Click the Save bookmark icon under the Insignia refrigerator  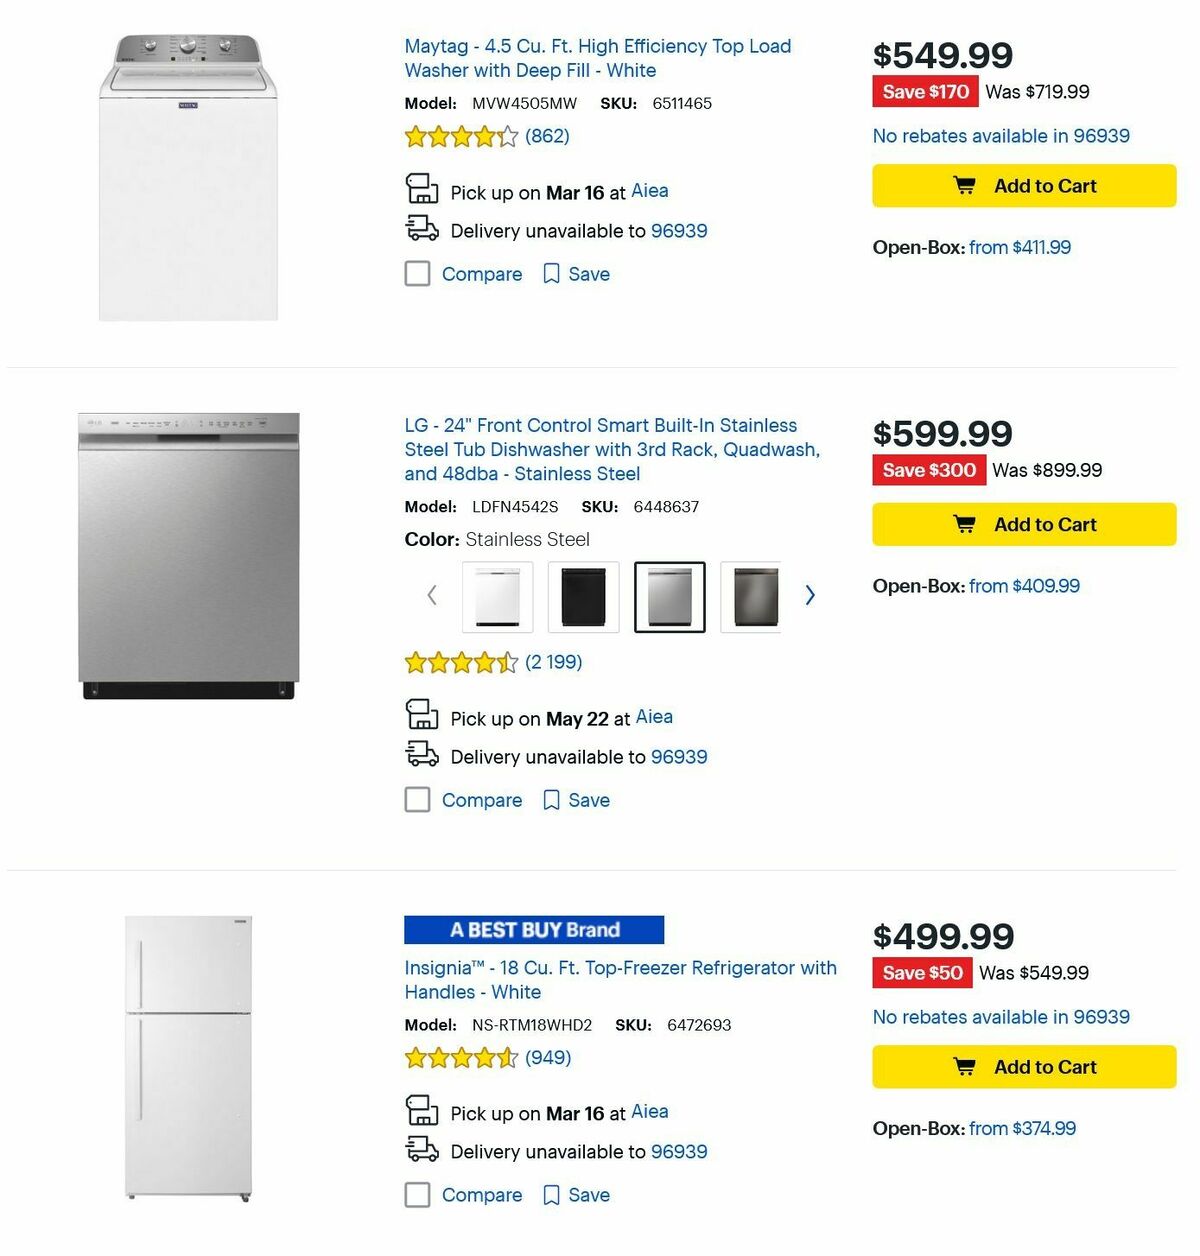click(x=552, y=1195)
